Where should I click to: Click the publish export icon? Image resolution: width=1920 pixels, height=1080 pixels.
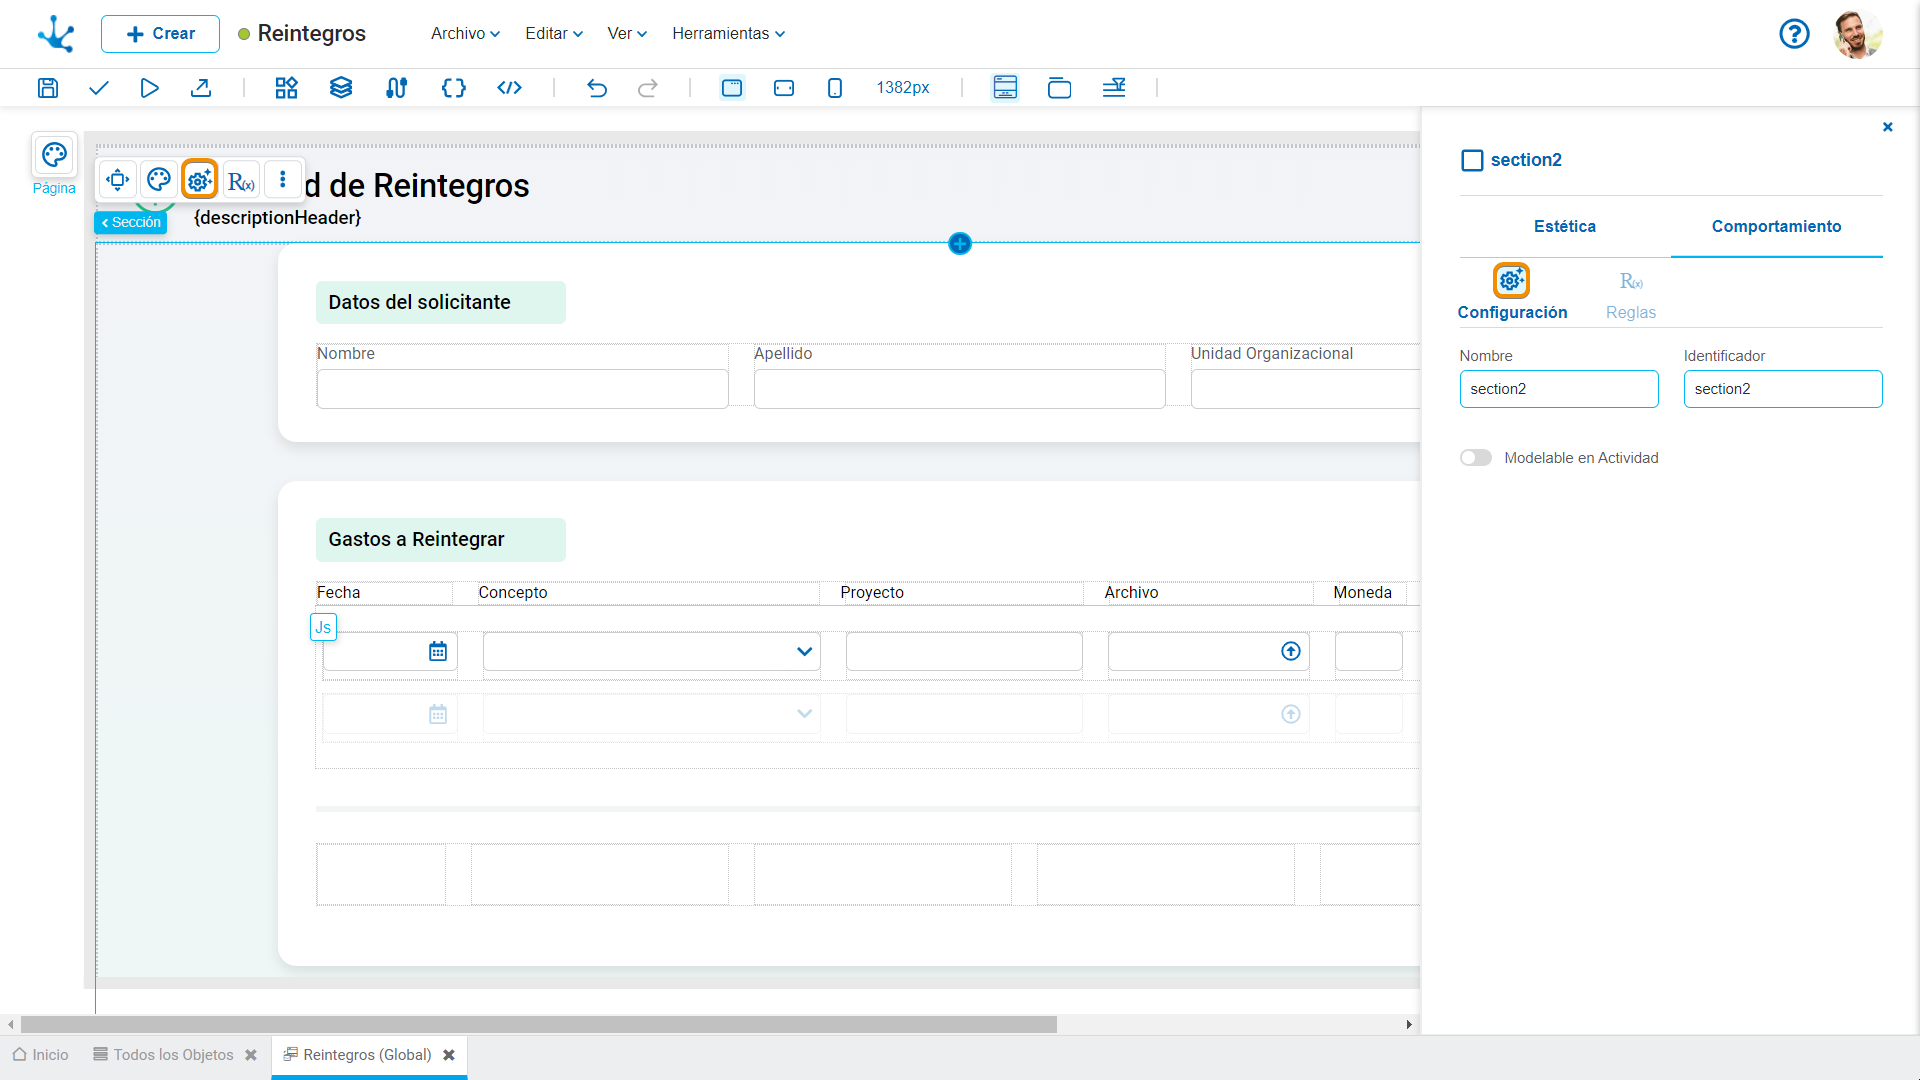pos(201,88)
